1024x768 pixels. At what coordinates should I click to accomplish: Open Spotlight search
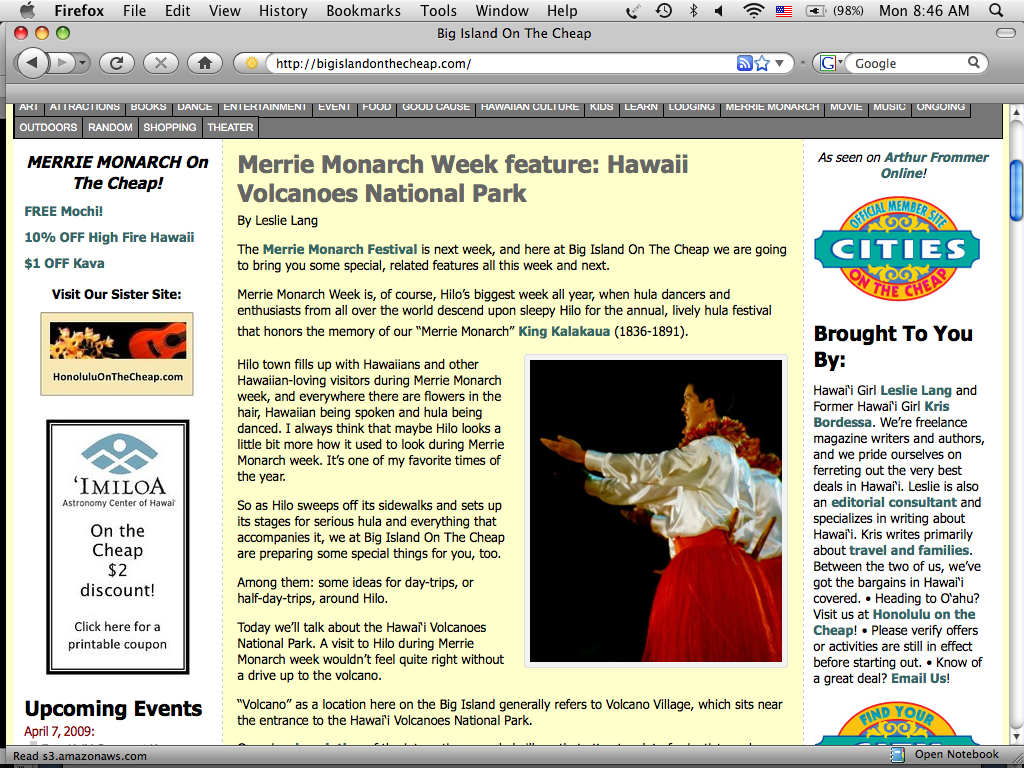995,10
